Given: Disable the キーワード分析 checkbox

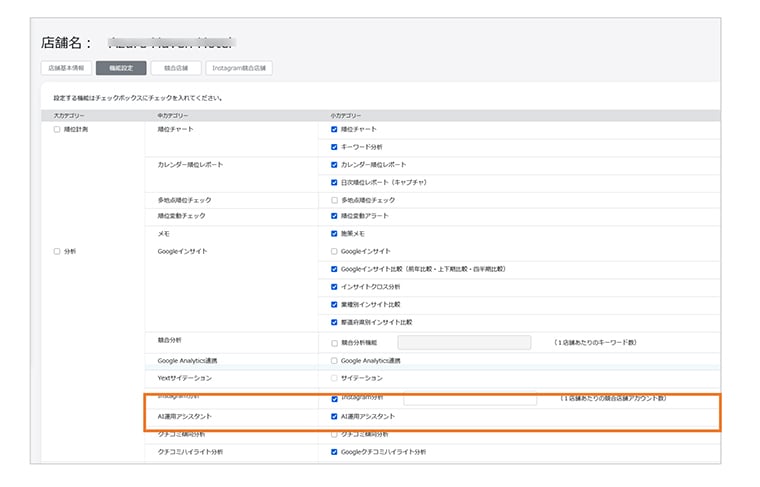Looking at the screenshot, I should (334, 147).
